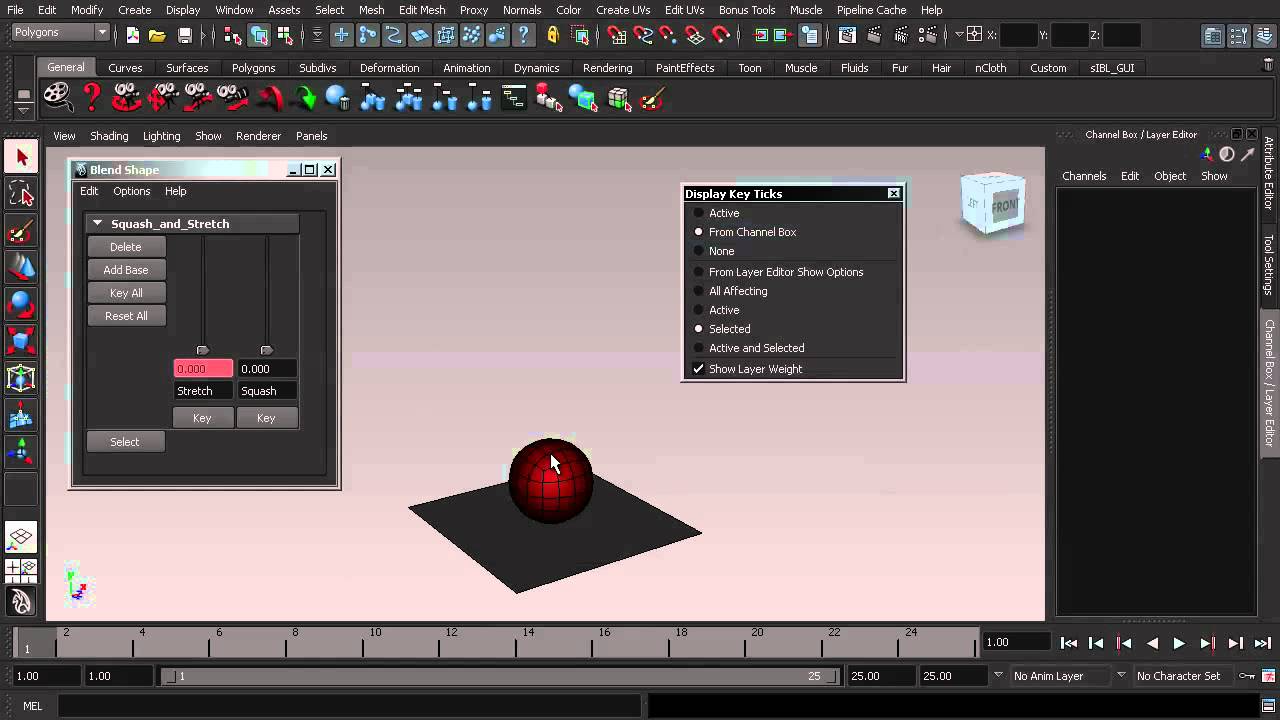The height and width of the screenshot is (720, 1280).
Task: Open the Attribute Editor side tab
Action: (x=1269, y=173)
